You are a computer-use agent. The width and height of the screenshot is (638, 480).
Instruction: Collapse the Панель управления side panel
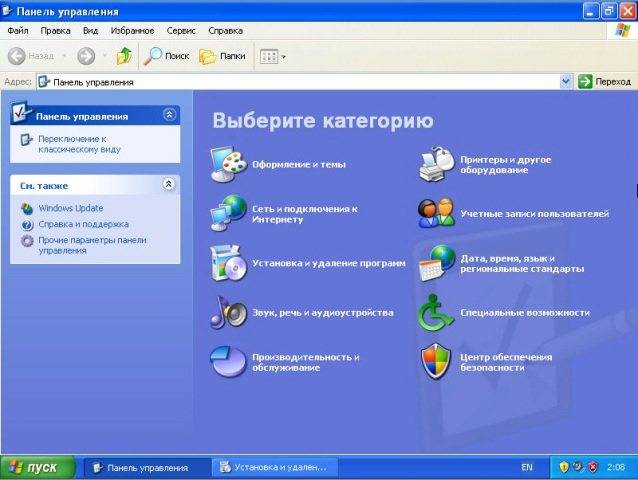tap(169, 115)
